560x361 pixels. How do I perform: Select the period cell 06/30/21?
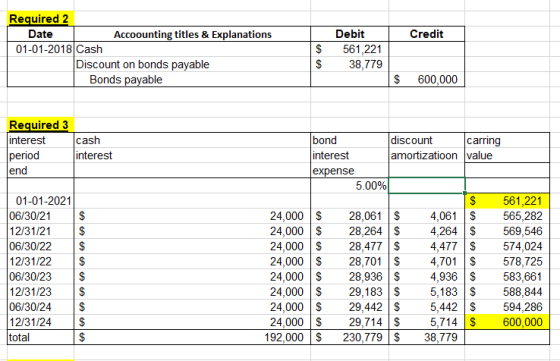coord(40,216)
